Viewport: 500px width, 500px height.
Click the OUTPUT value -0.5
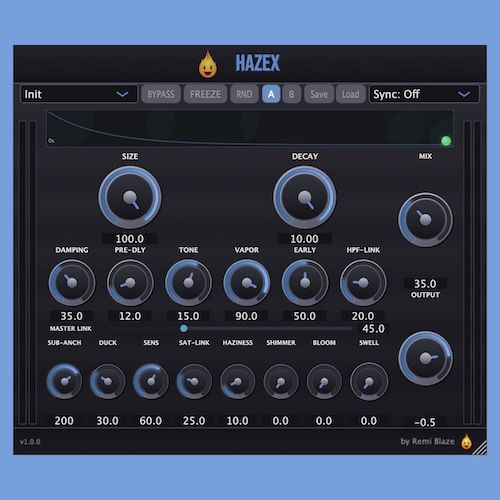point(425,422)
